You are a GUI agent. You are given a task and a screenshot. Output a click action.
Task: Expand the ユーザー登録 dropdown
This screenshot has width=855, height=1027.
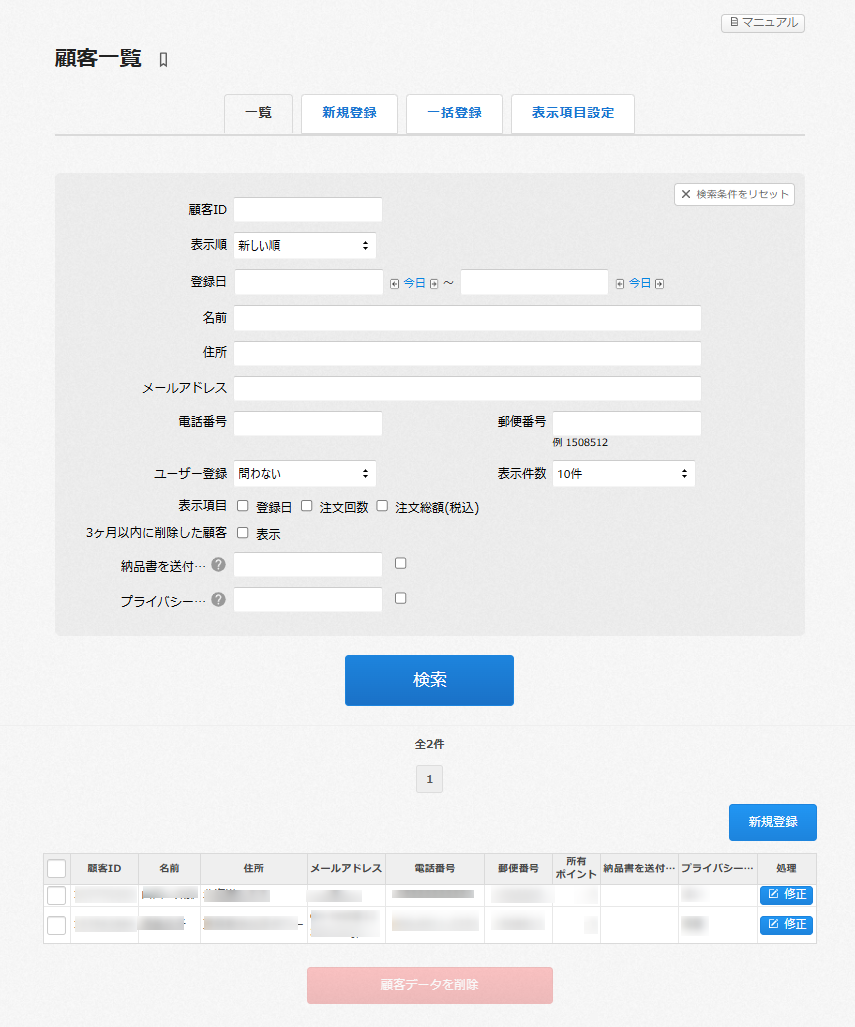[305, 473]
